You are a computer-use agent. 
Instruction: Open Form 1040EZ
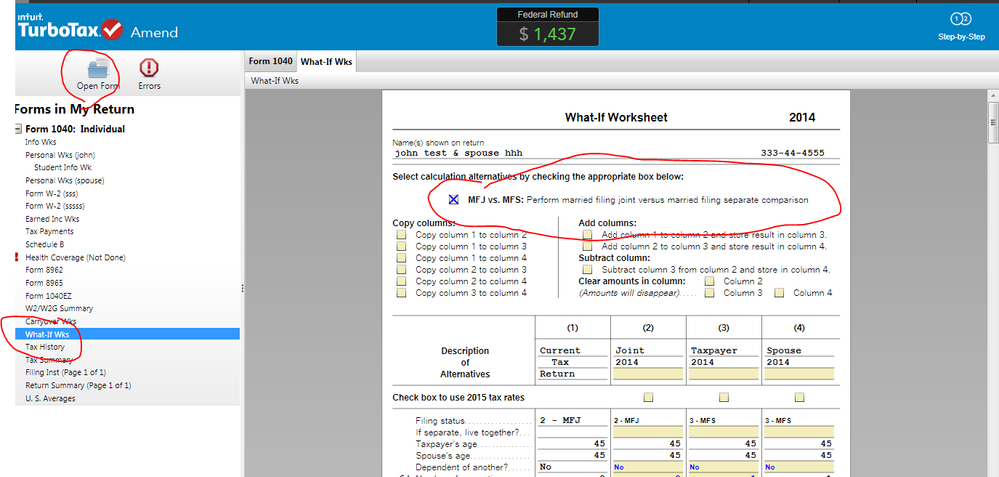point(48,295)
